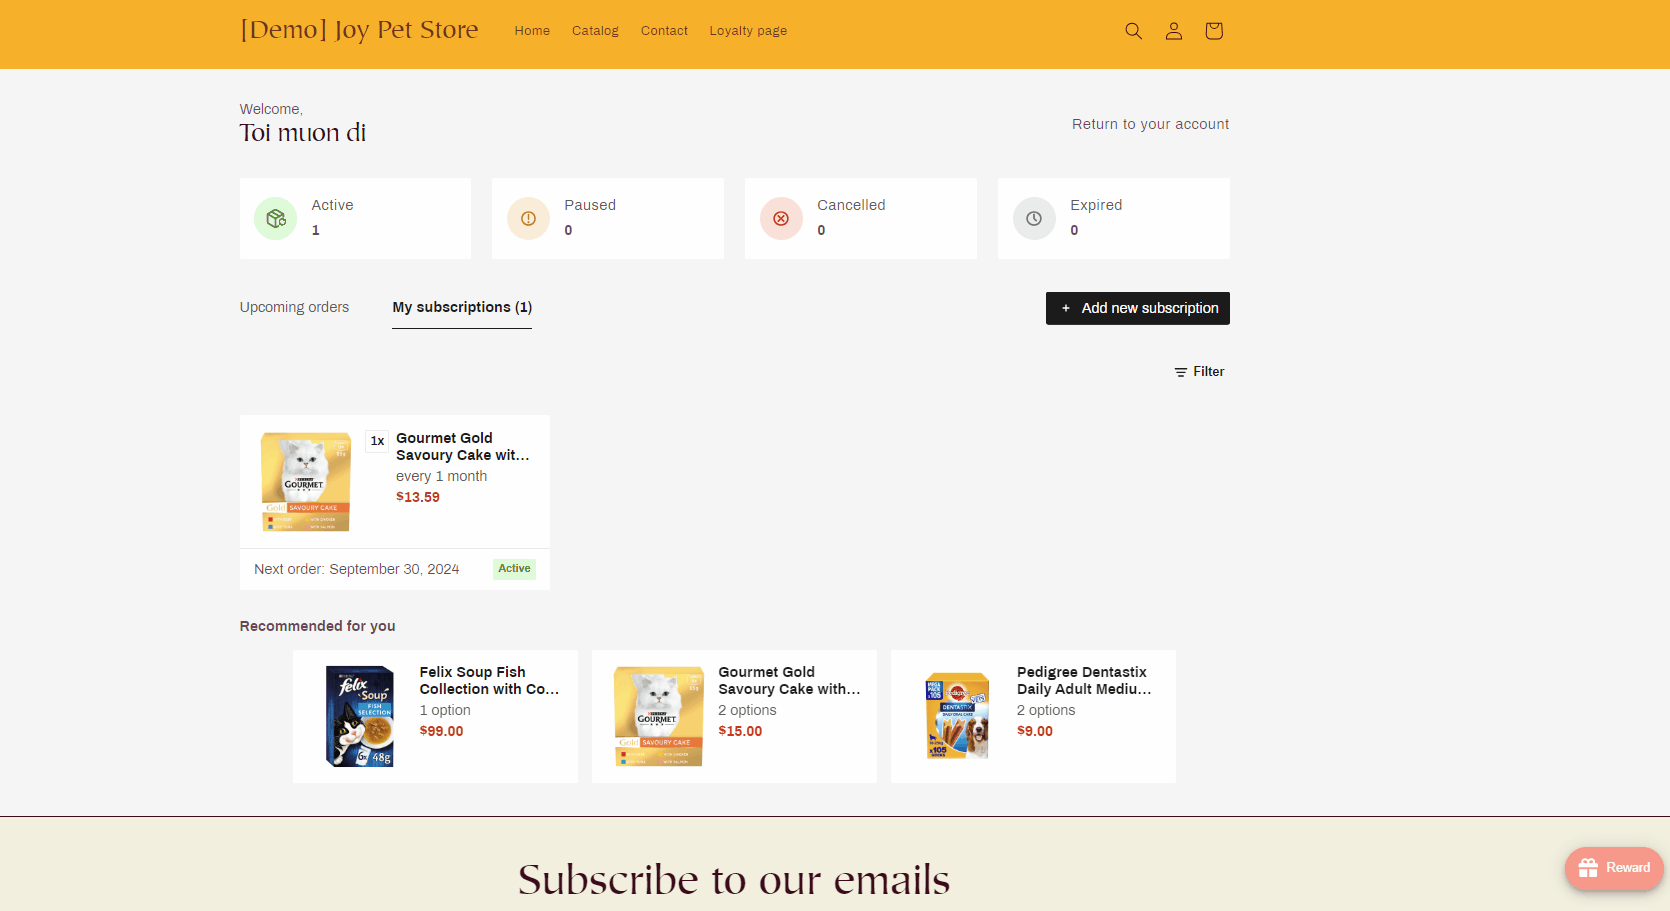Click Return to your account link
This screenshot has height=911, width=1670.
click(x=1150, y=124)
